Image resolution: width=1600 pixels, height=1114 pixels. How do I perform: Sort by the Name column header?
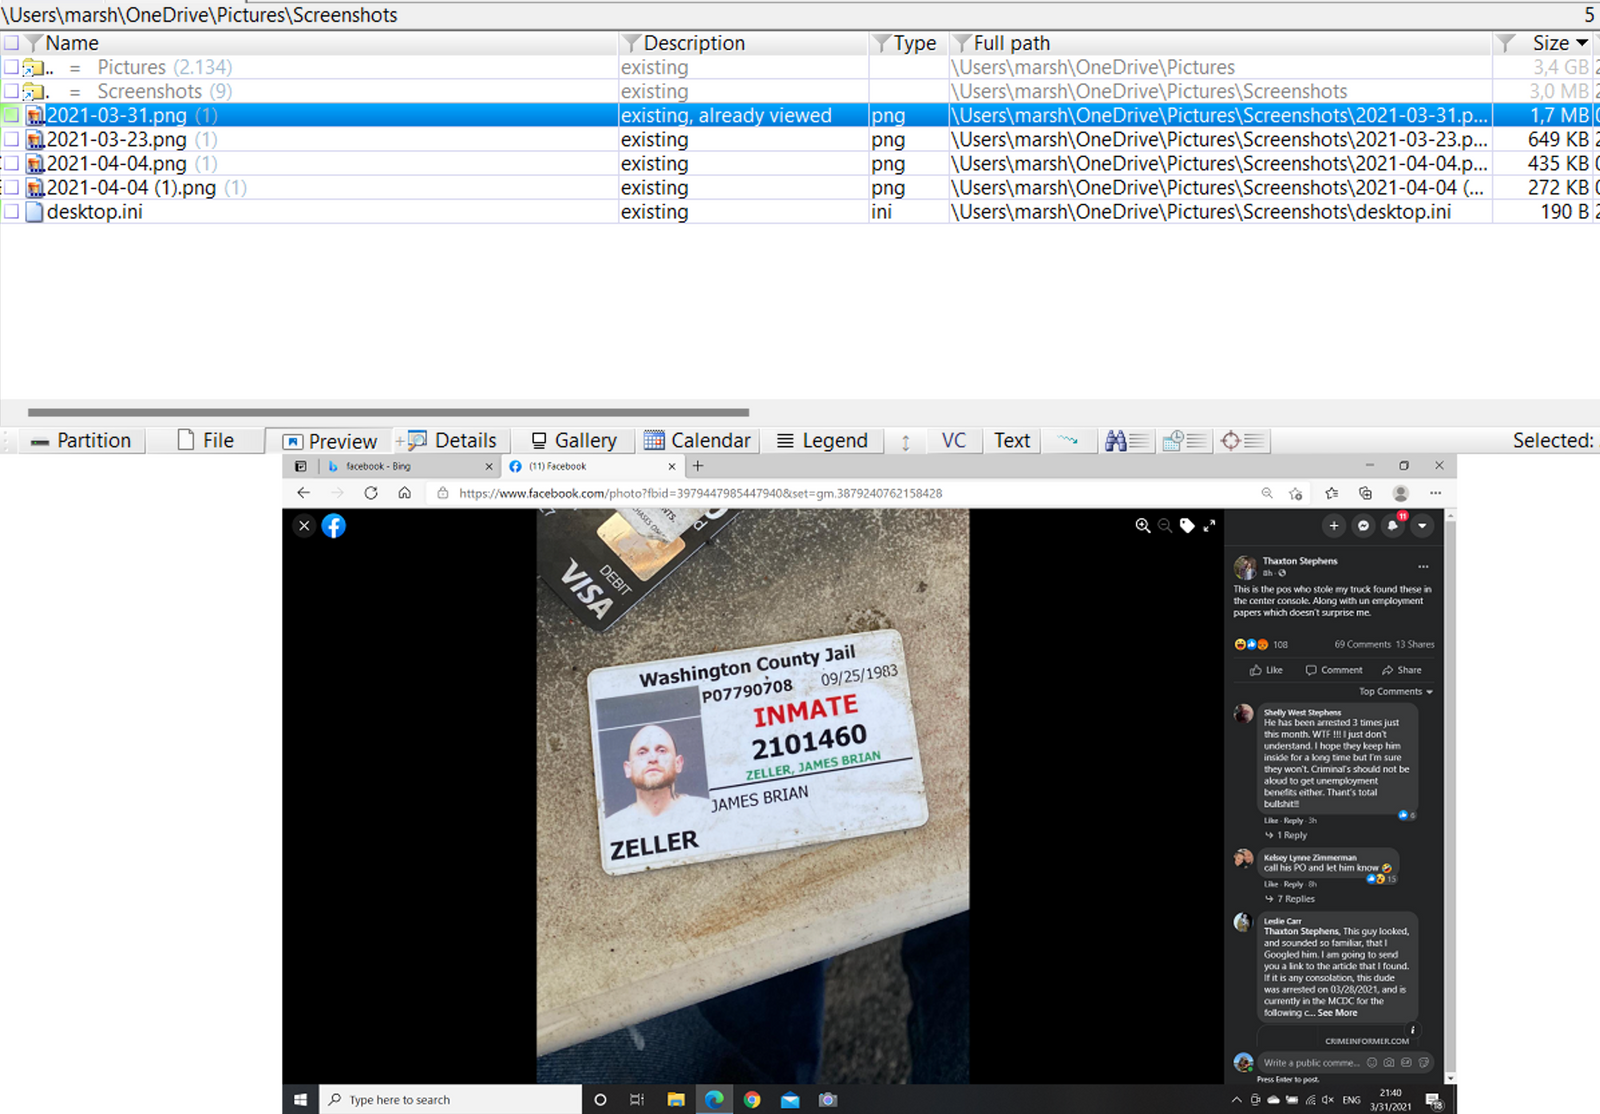click(x=72, y=43)
